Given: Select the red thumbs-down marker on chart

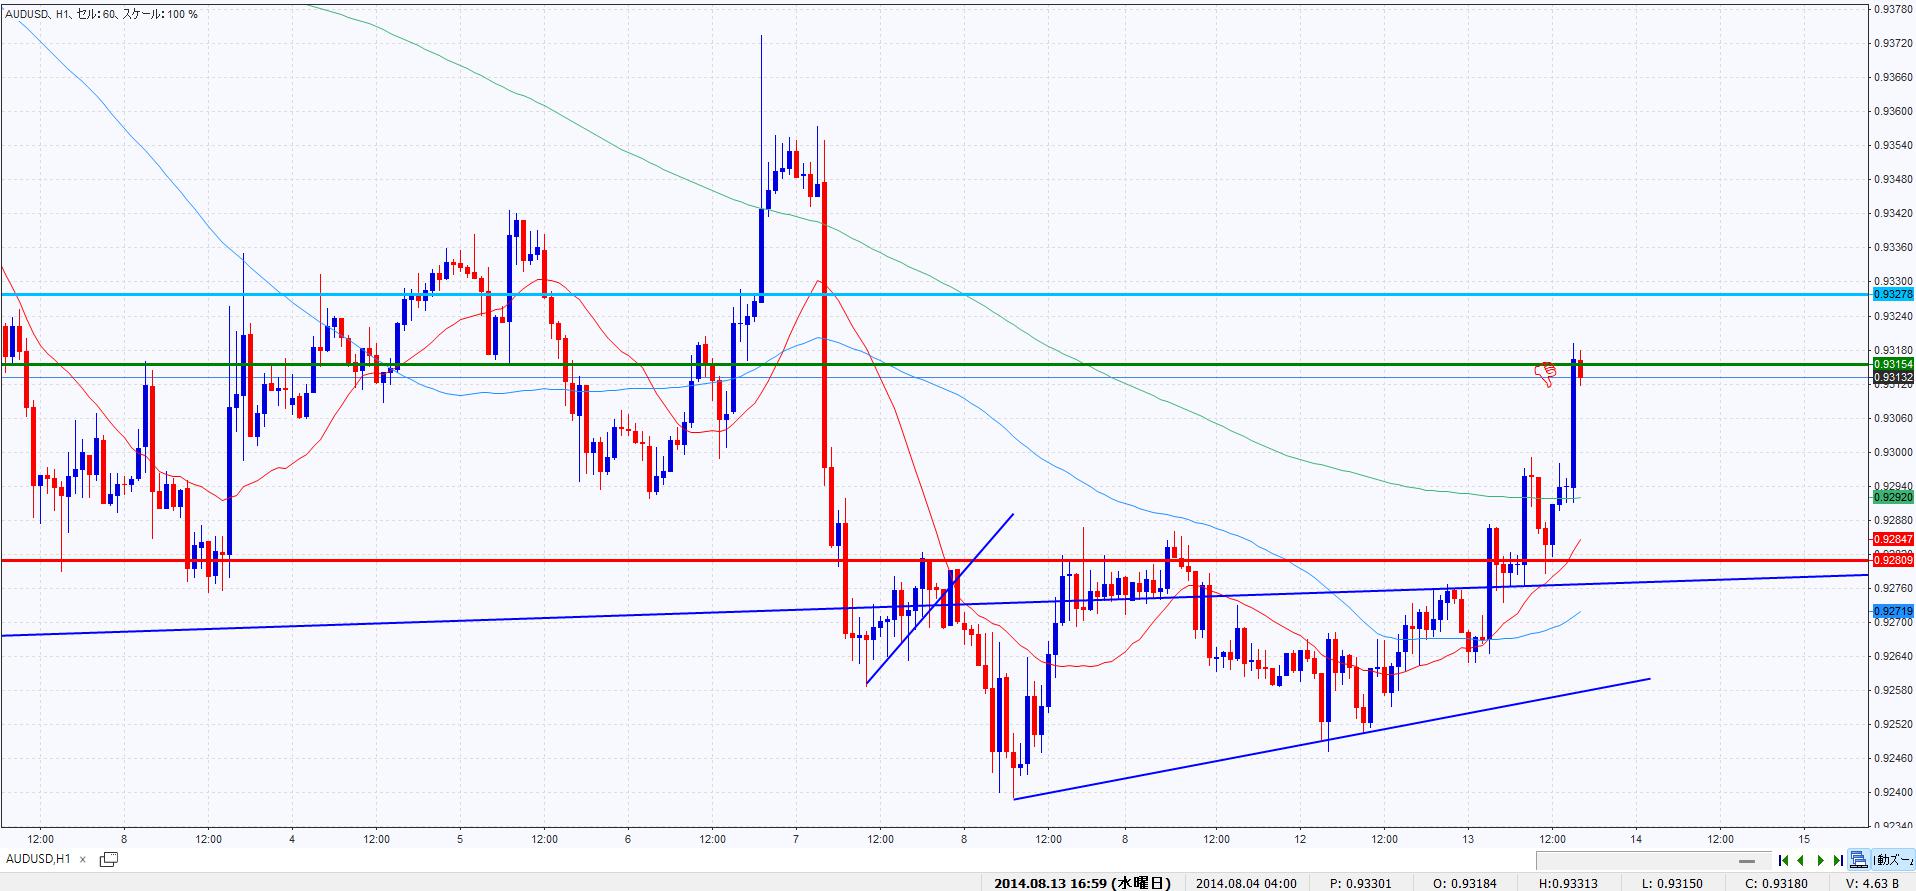Looking at the screenshot, I should click(x=1547, y=375).
